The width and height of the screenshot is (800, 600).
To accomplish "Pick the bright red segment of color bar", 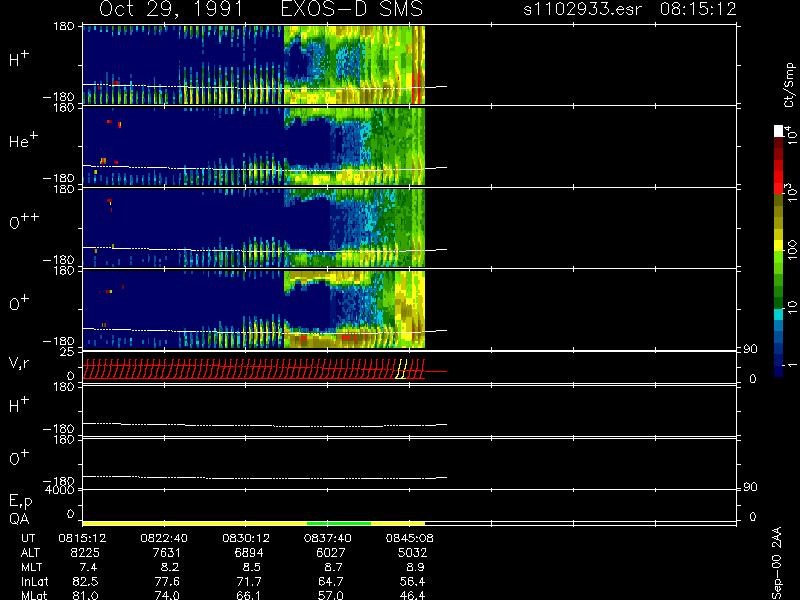I will pyautogui.click(x=779, y=176).
